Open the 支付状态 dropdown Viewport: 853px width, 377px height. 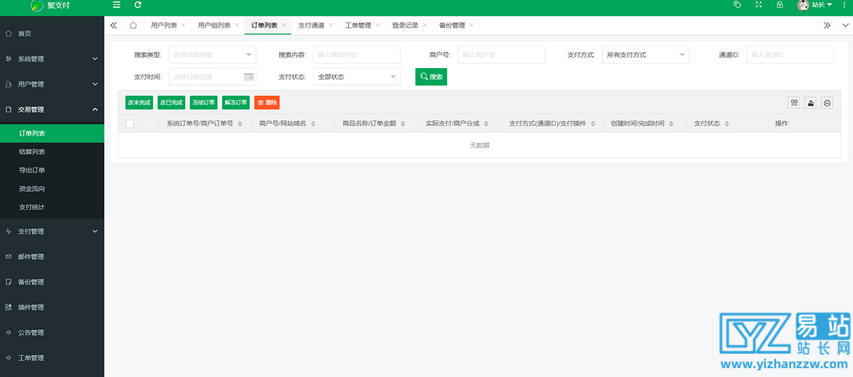pyautogui.click(x=357, y=77)
